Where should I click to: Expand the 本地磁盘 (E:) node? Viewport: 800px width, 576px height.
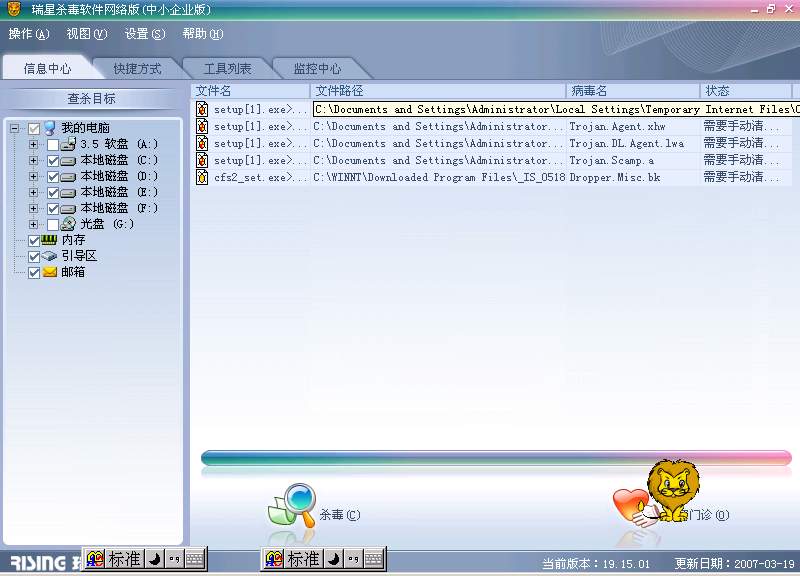[x=34, y=192]
